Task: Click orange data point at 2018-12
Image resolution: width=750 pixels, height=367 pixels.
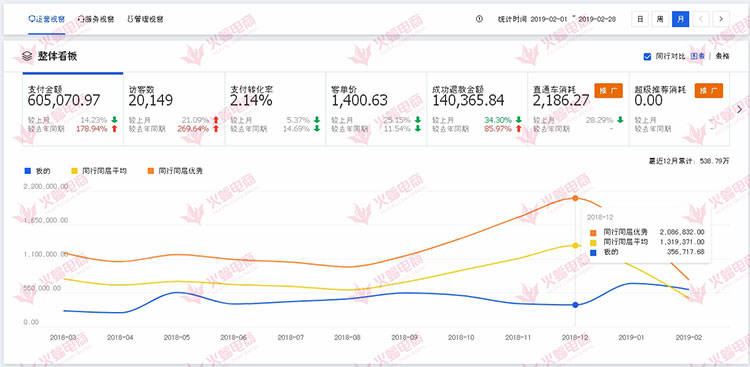Action: click(575, 198)
